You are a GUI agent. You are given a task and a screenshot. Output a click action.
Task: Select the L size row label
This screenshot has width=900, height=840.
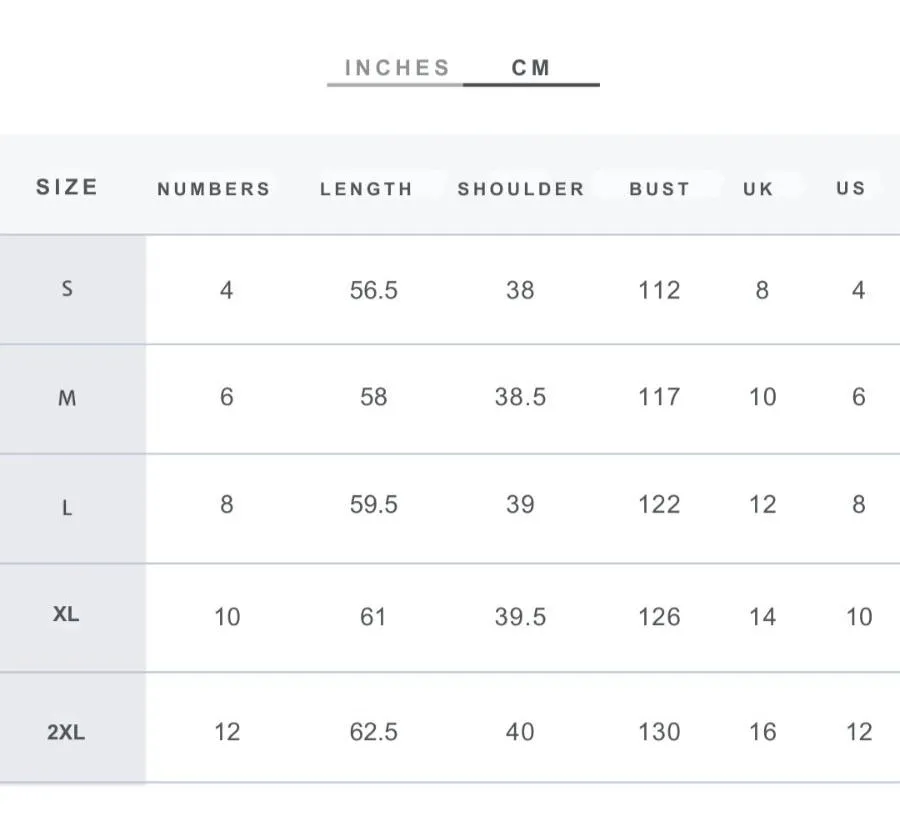(67, 508)
